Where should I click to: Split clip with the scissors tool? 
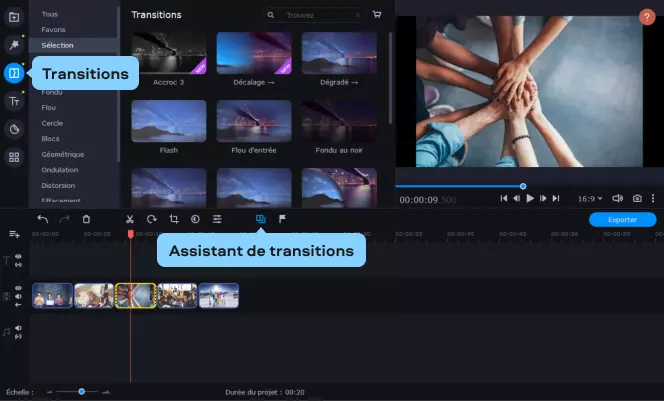130,219
